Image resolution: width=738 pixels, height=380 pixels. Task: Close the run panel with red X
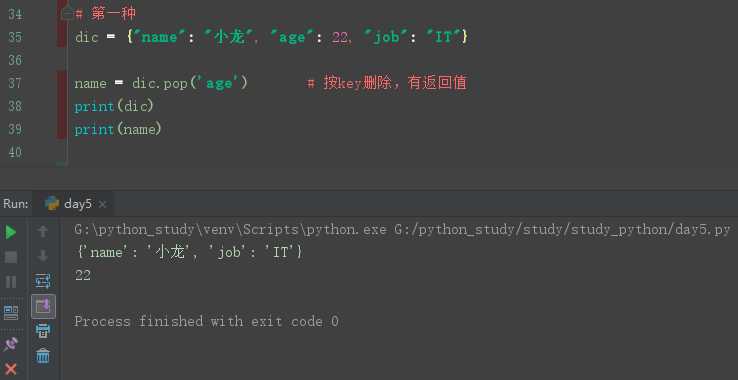tap(10, 369)
